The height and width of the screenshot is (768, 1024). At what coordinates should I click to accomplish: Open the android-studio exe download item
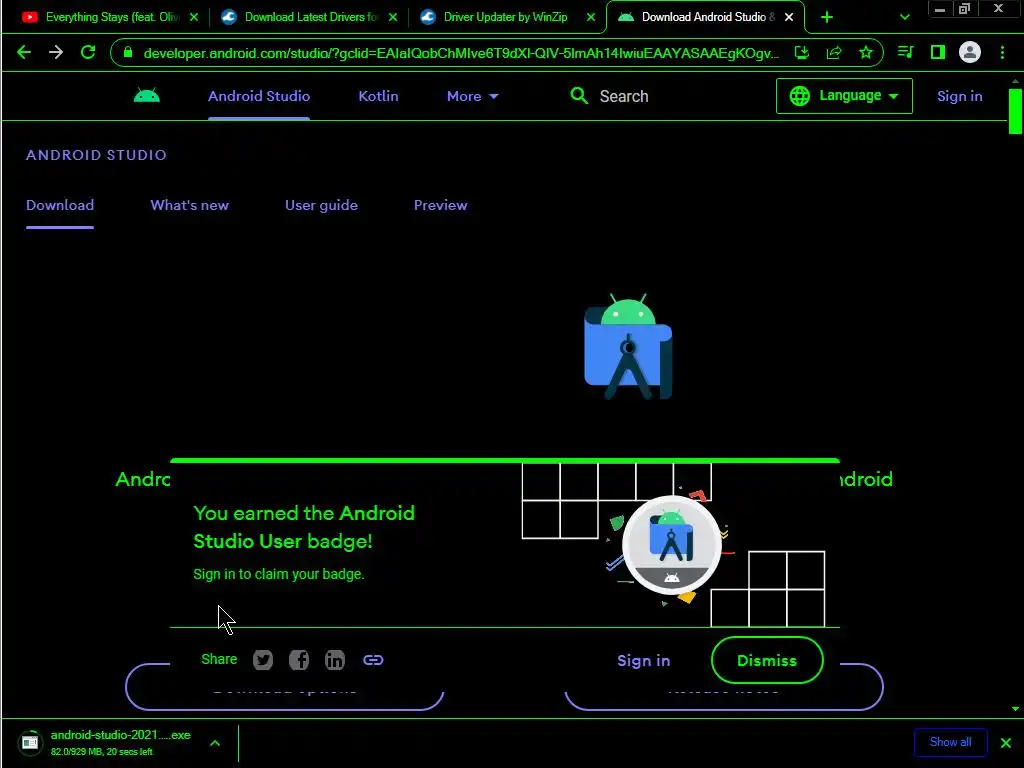pyautogui.click(x=120, y=743)
